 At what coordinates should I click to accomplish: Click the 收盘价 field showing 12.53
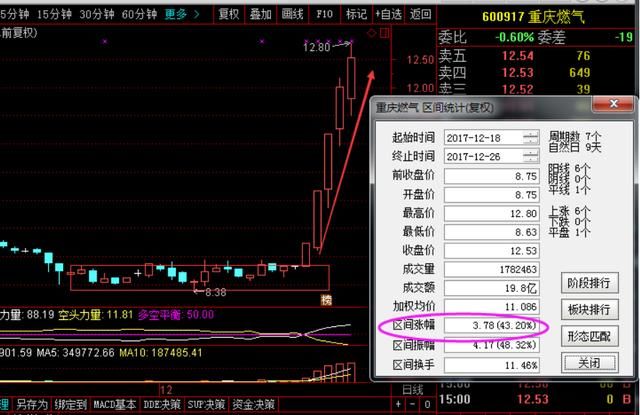click(491, 251)
